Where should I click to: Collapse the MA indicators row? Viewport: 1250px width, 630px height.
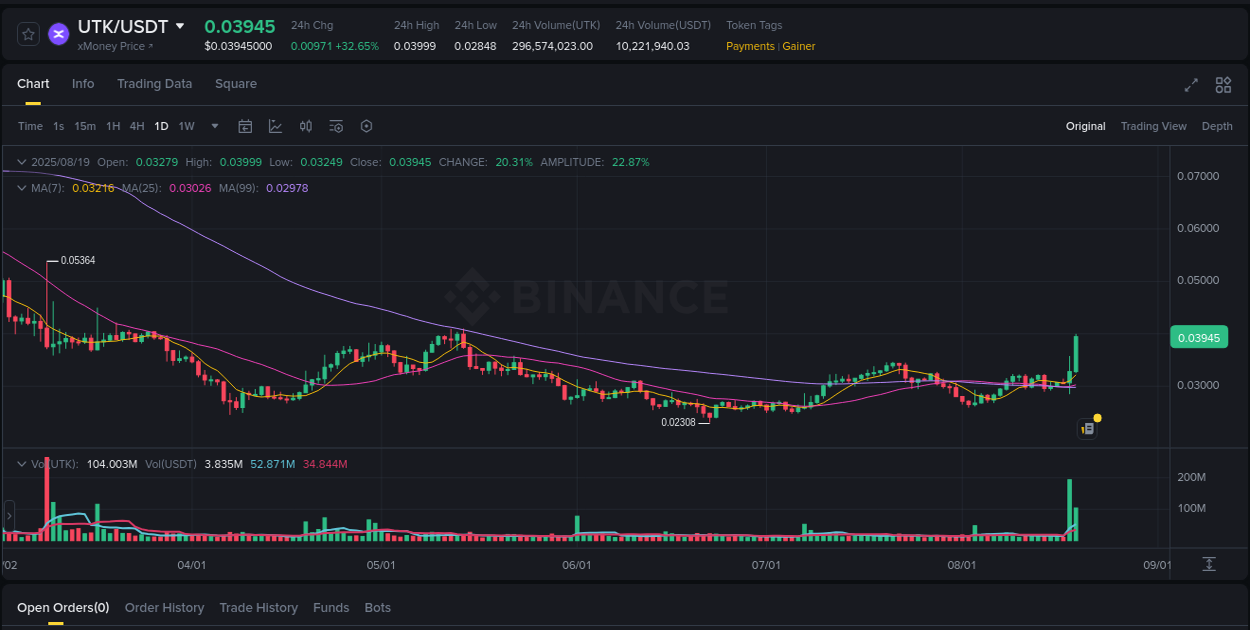tap(20, 187)
